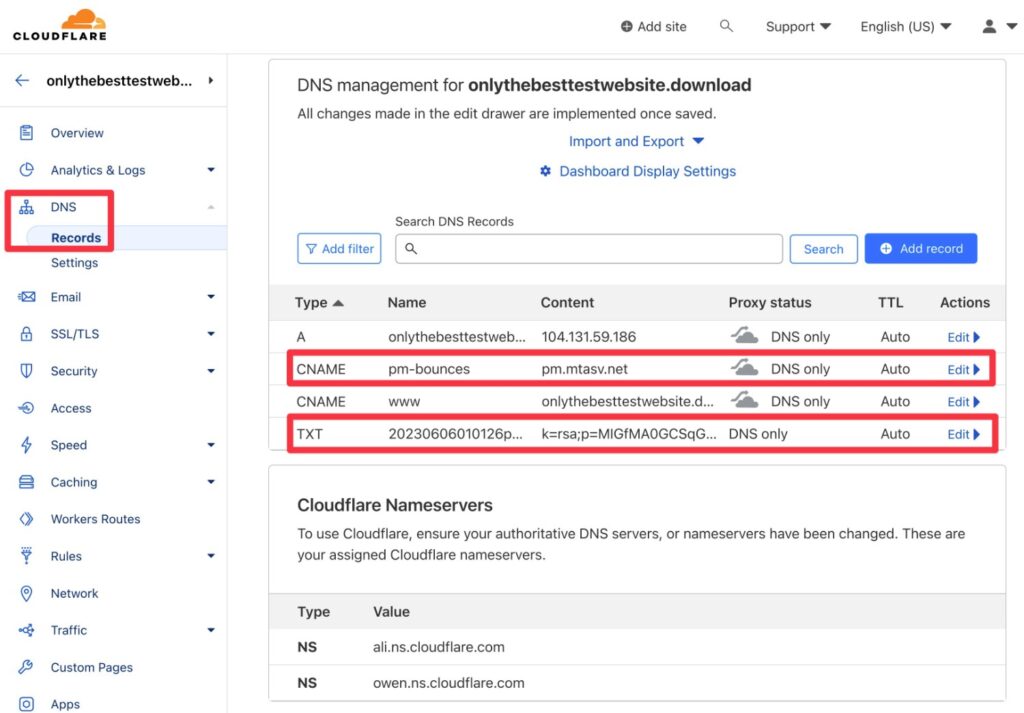
Task: Click the Dashboard Display Settings gear icon
Action: (x=545, y=171)
